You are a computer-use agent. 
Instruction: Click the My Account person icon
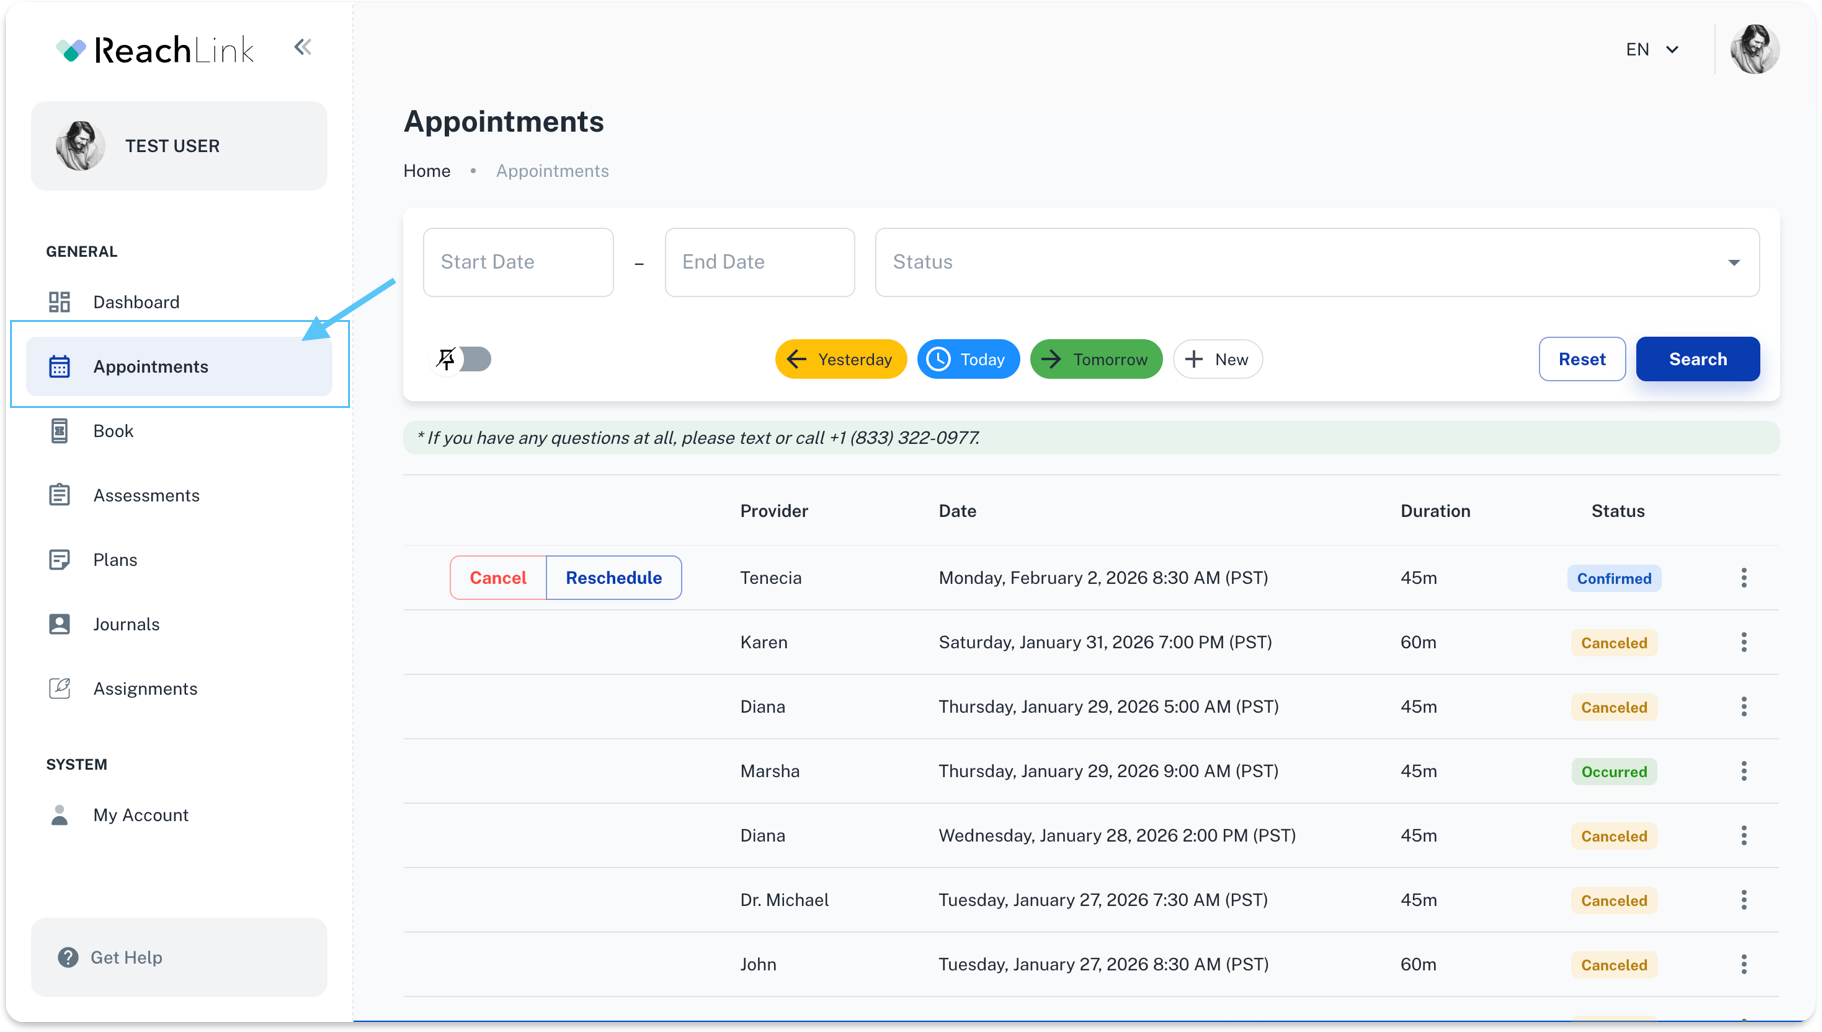pos(60,815)
